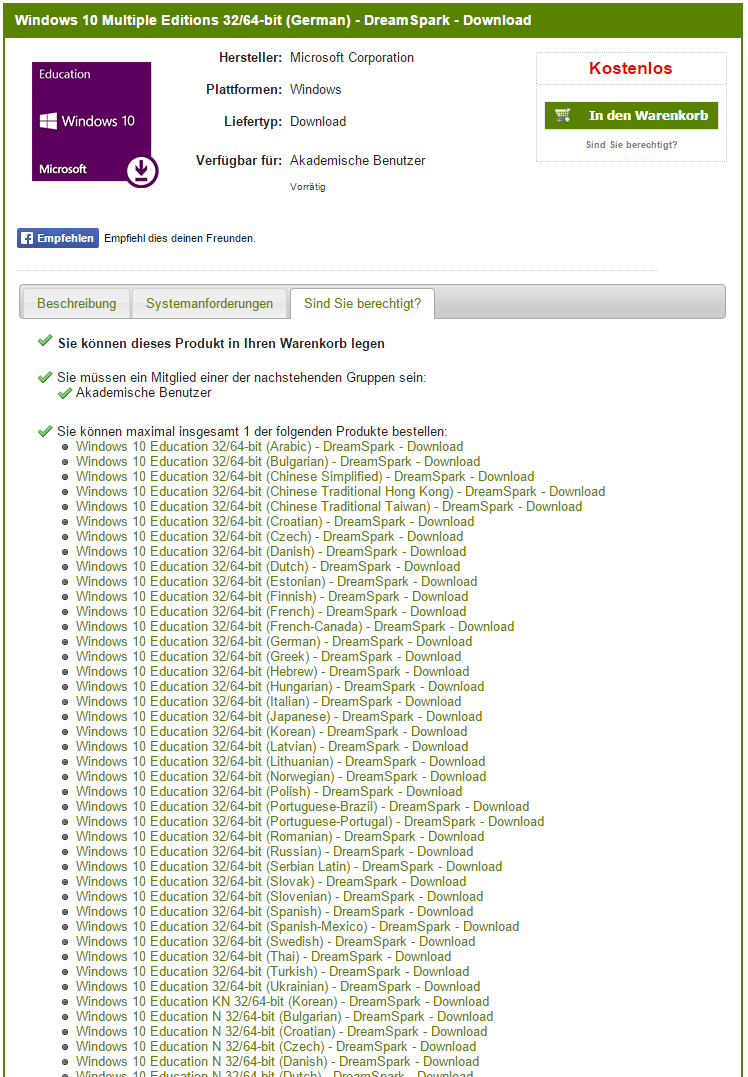Screen dimensions: 748x1077
Task: Open Windows 10 Education N (Croatian) link
Action: (x=282, y=1032)
